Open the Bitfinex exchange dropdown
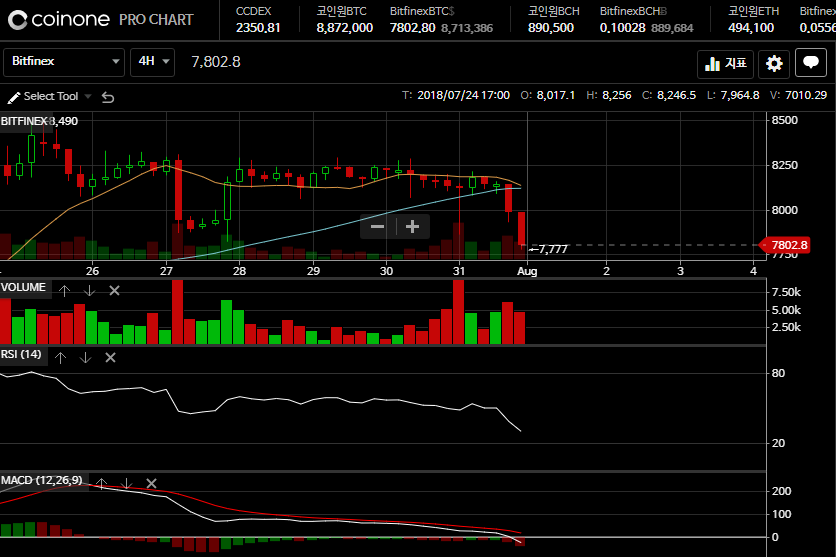836x557 pixels. (x=64, y=62)
